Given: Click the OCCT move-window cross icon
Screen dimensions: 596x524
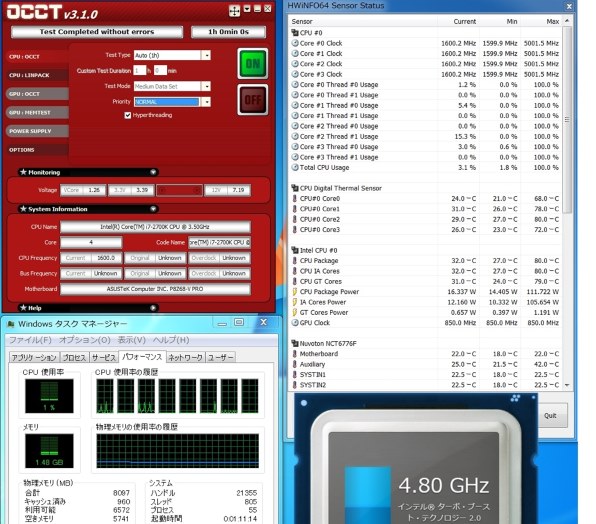Looking at the screenshot, I should click(234, 11).
